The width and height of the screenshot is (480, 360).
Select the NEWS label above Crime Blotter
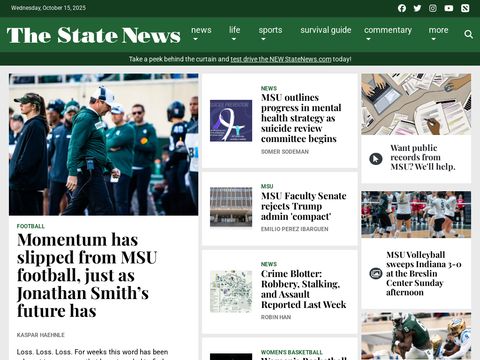click(269, 264)
